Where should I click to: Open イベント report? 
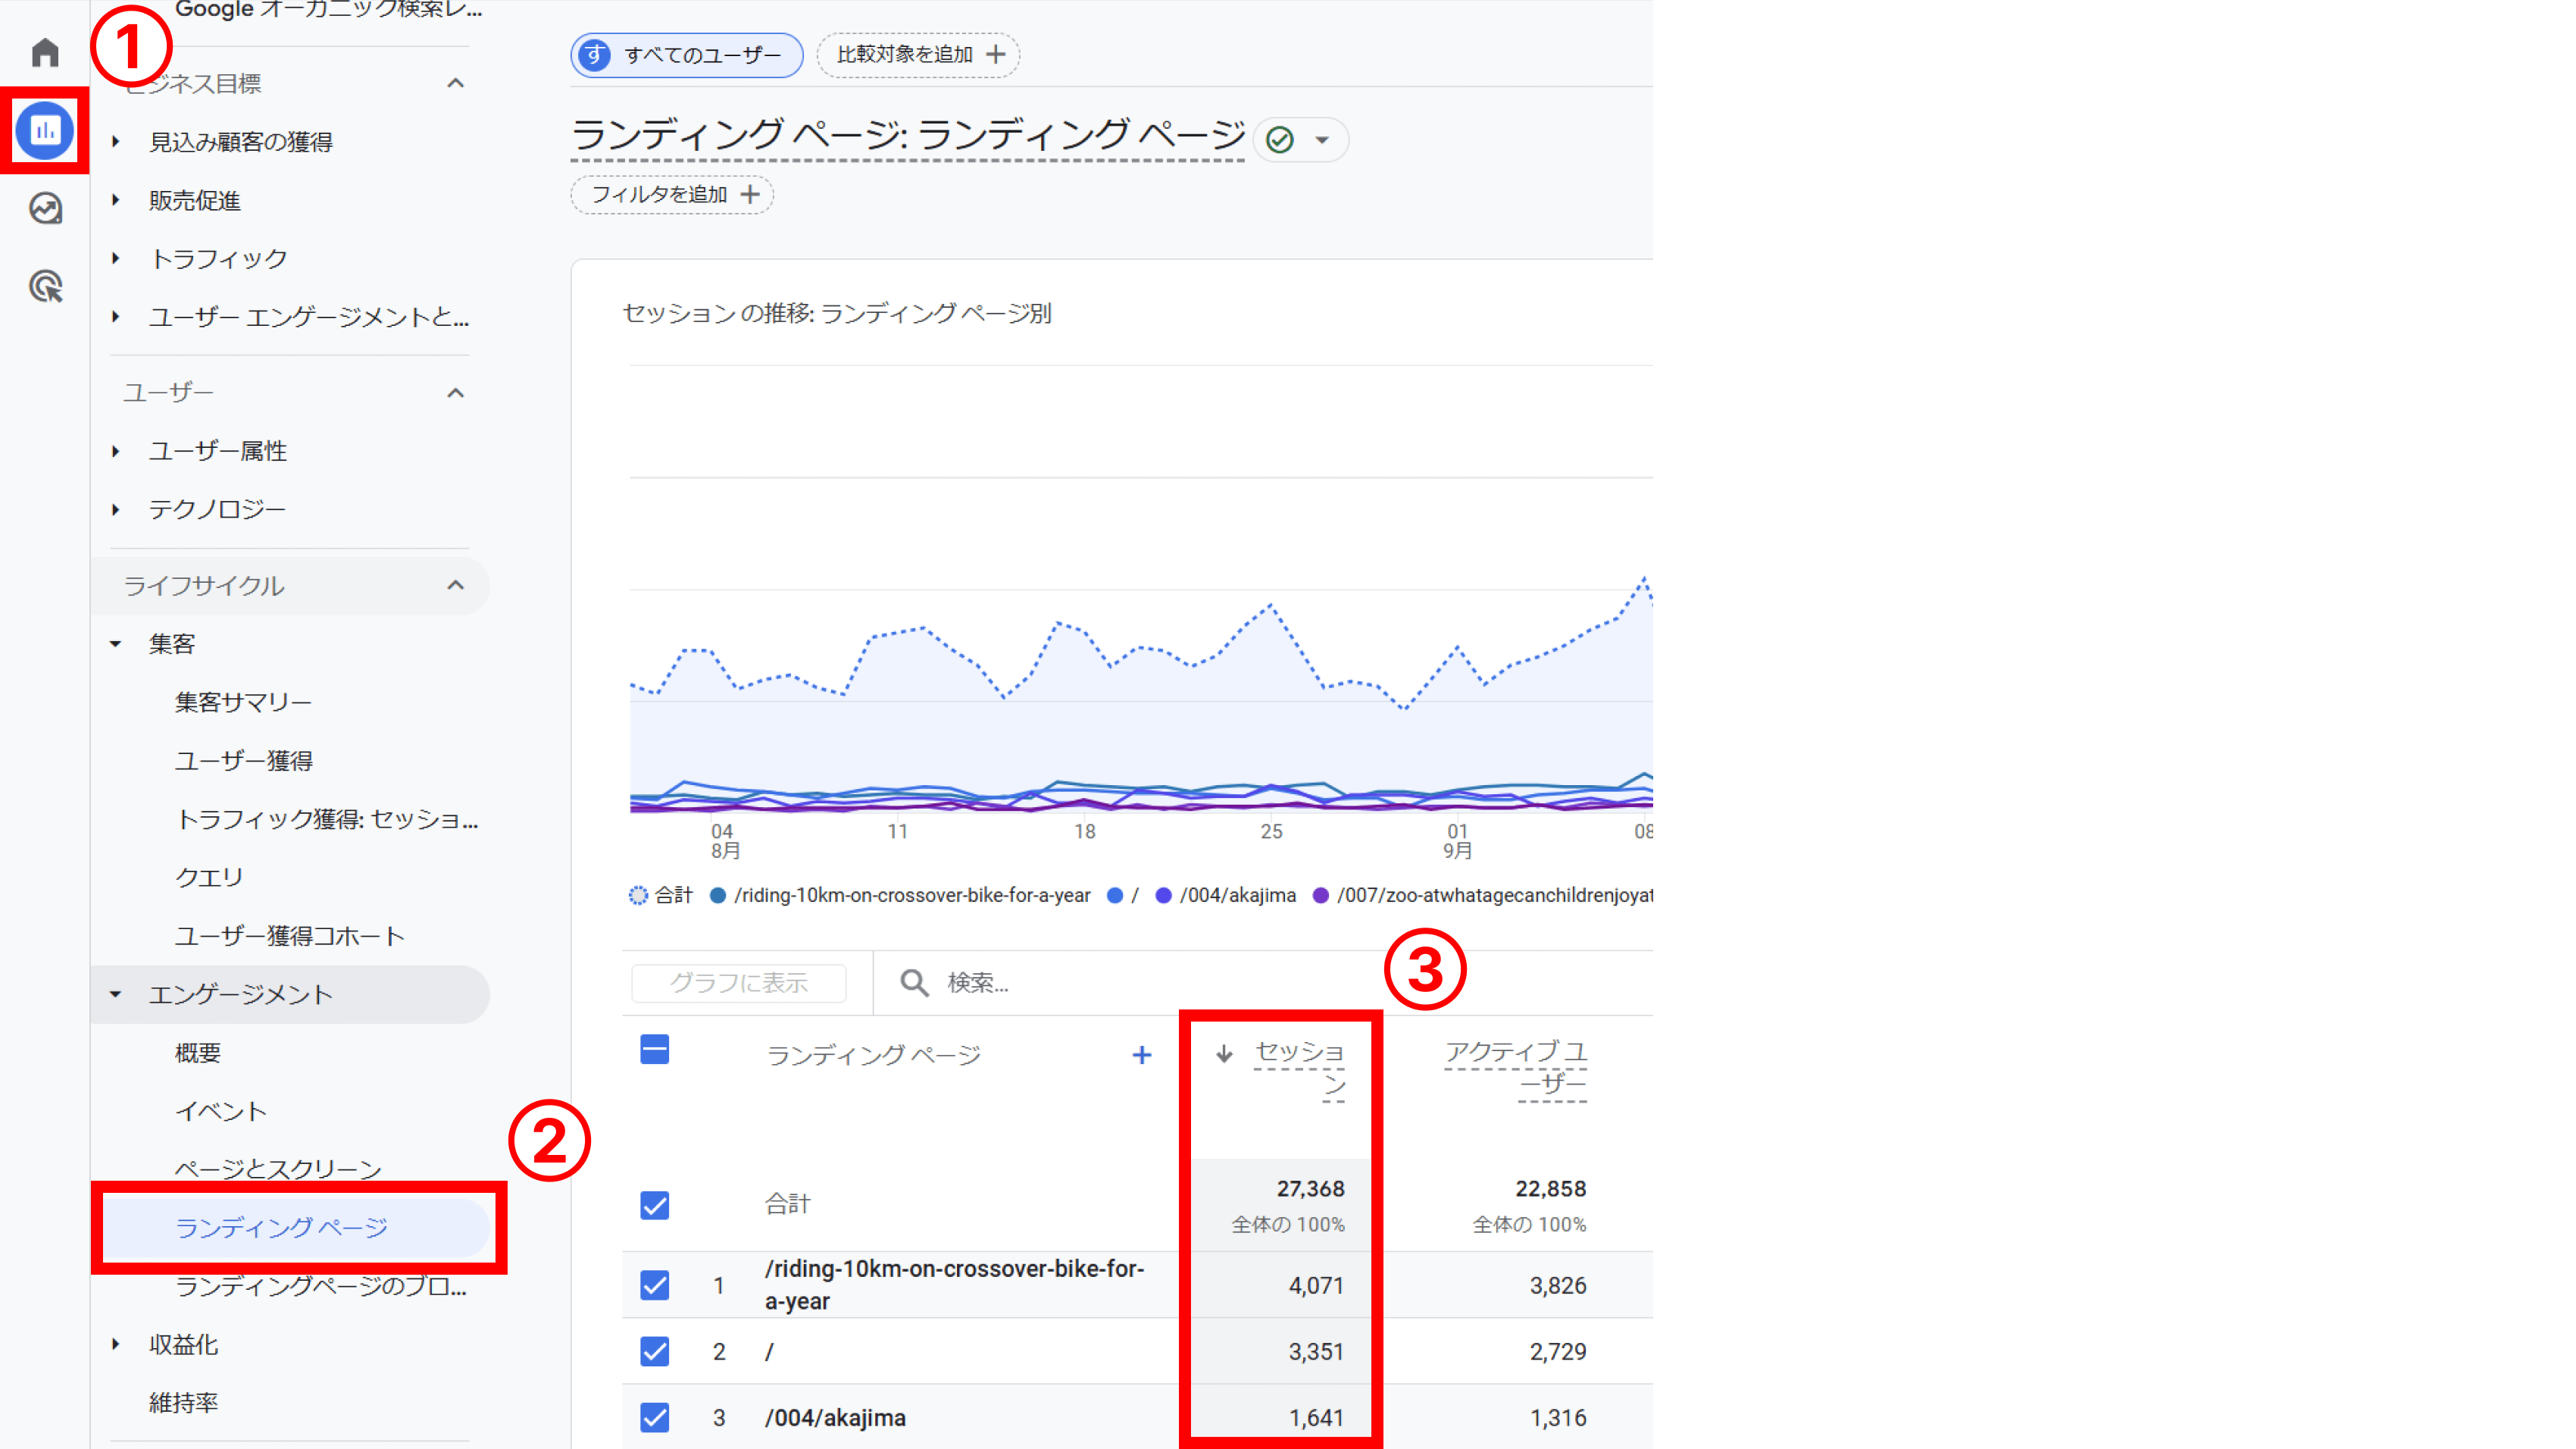(x=220, y=1111)
